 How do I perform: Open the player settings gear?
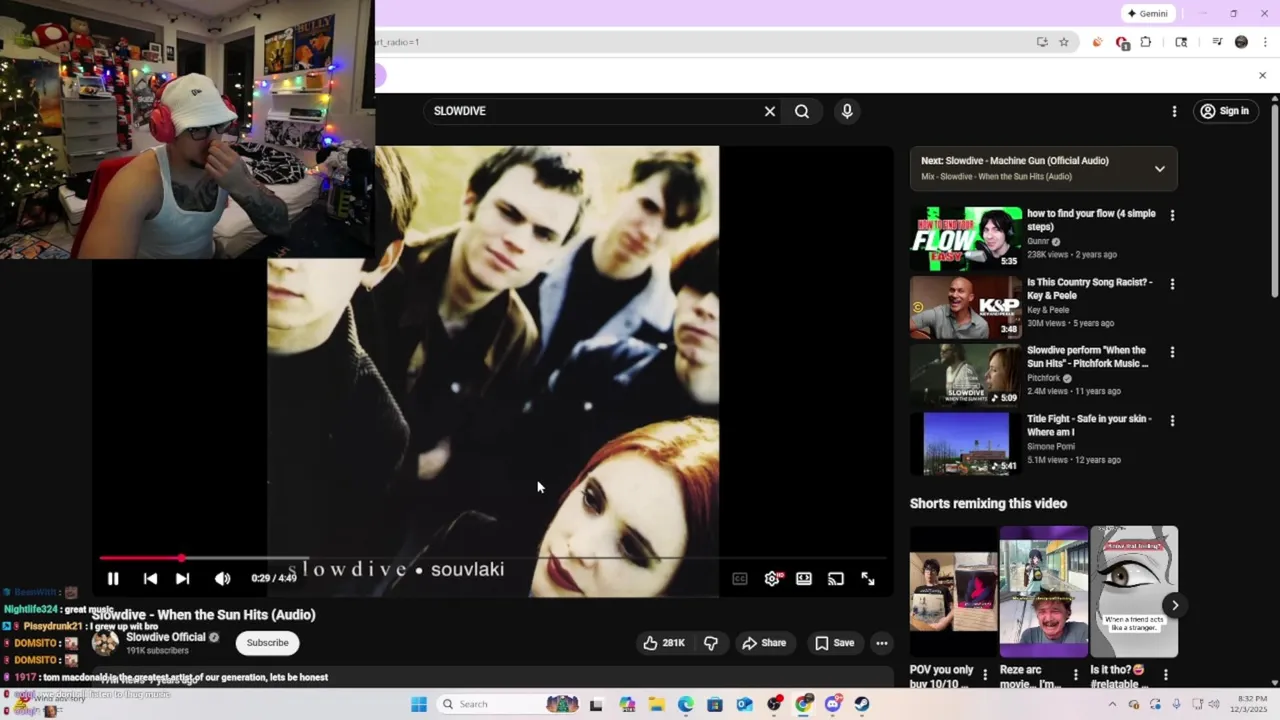click(772, 578)
